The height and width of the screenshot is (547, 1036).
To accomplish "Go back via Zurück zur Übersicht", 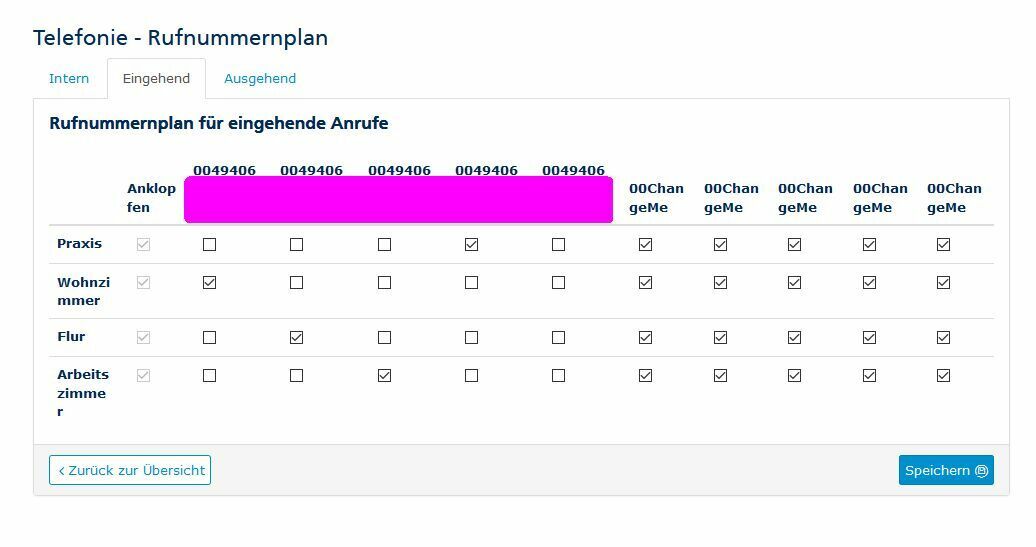I will point(130,470).
